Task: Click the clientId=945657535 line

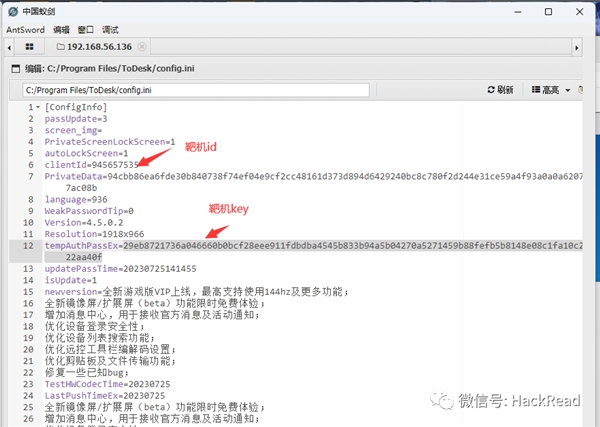Action: [91, 165]
